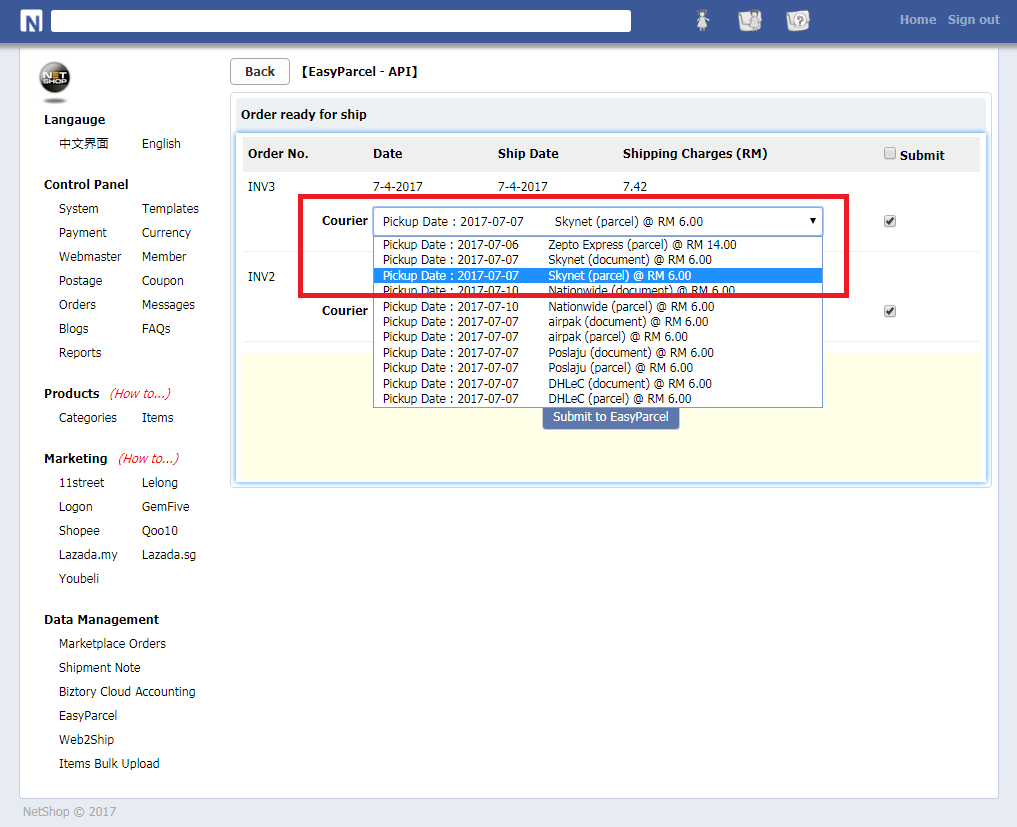Image resolution: width=1017 pixels, height=827 pixels.
Task: Select highlighted Skynet (parcel) option in list
Action: (597, 276)
